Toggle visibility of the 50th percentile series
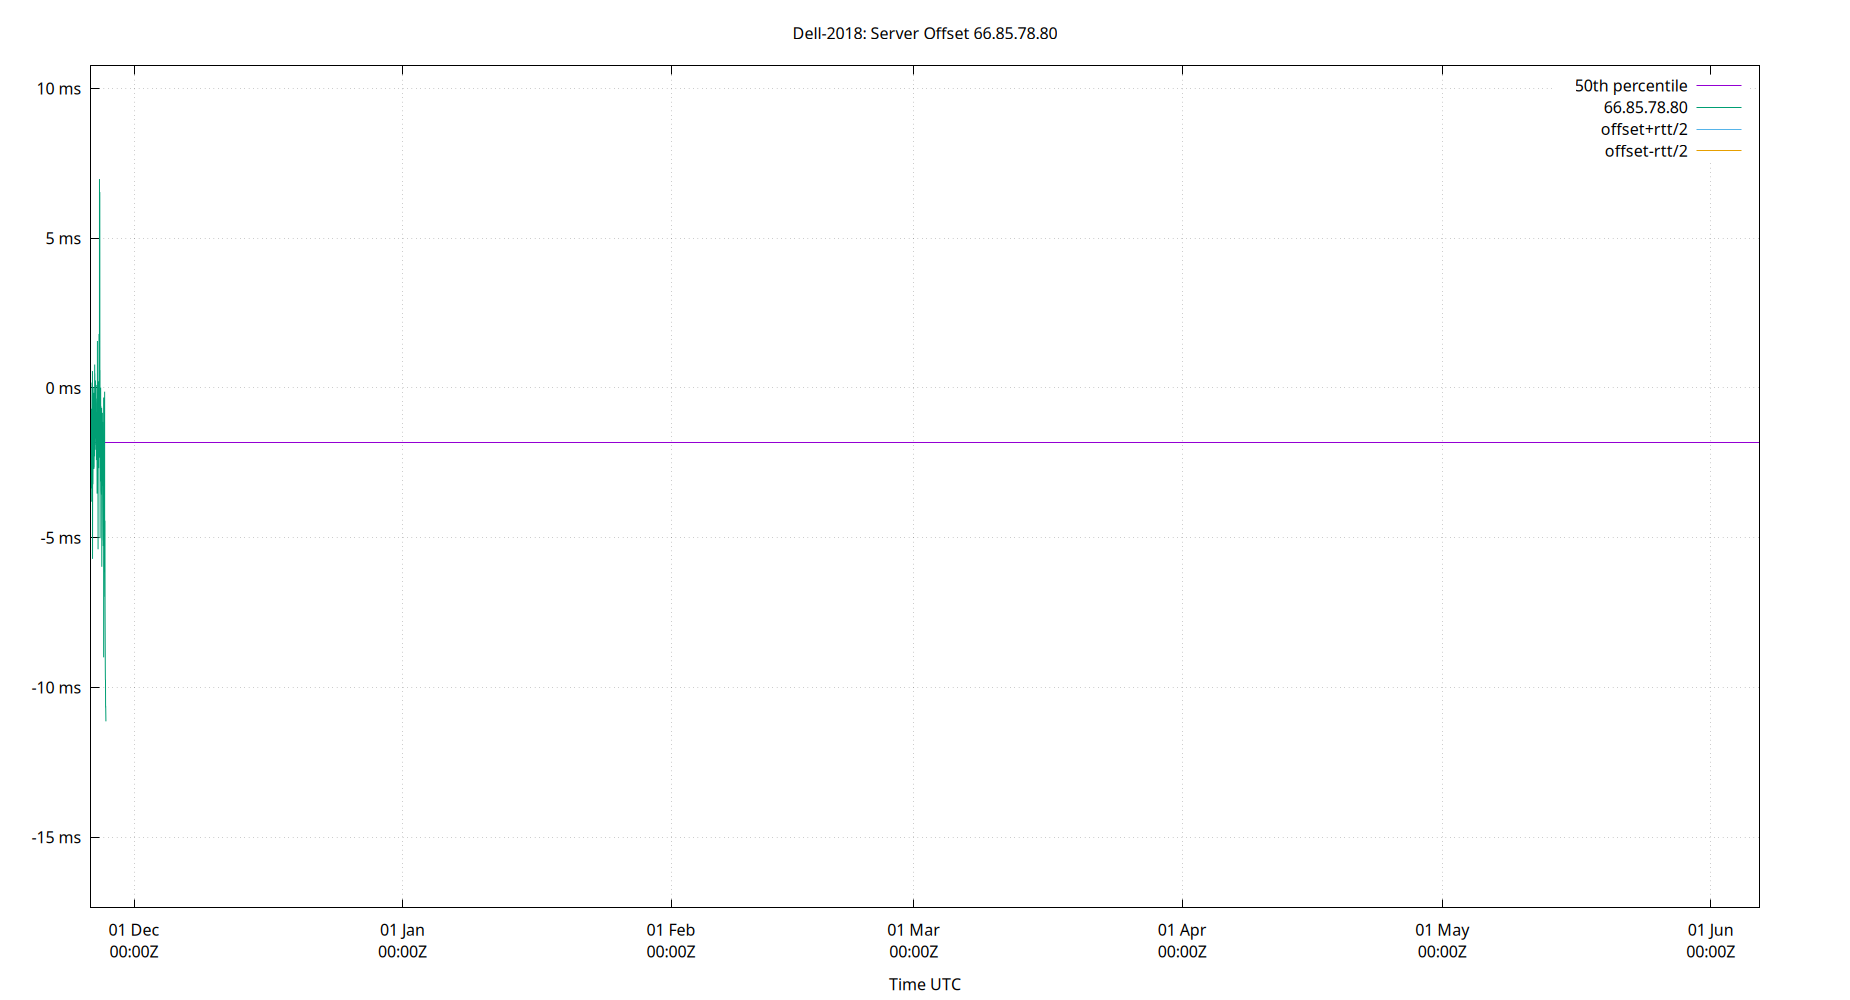This screenshot has width=1850, height=1000. pos(1630,85)
